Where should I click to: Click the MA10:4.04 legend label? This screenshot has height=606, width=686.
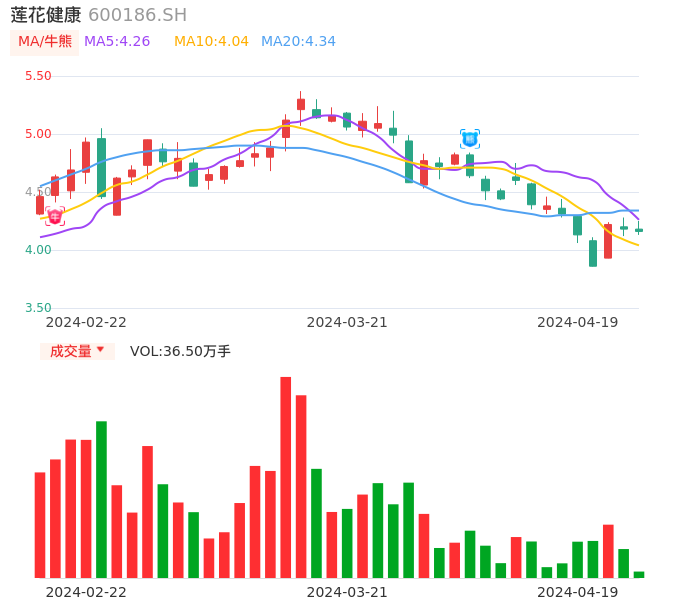click(211, 42)
